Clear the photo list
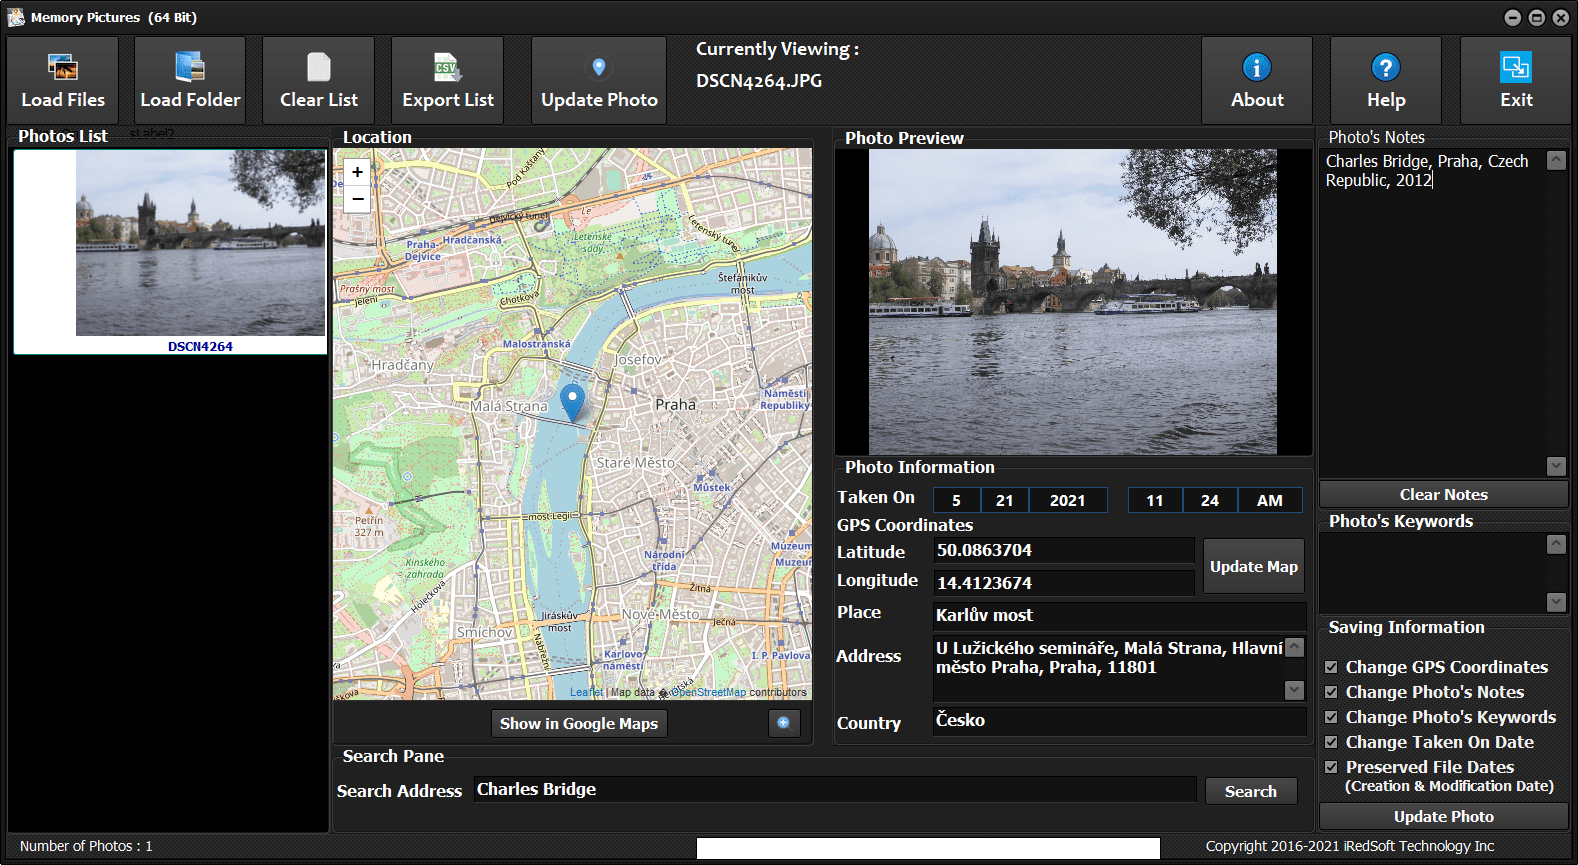Screen dimensions: 1578x865 click(318, 80)
